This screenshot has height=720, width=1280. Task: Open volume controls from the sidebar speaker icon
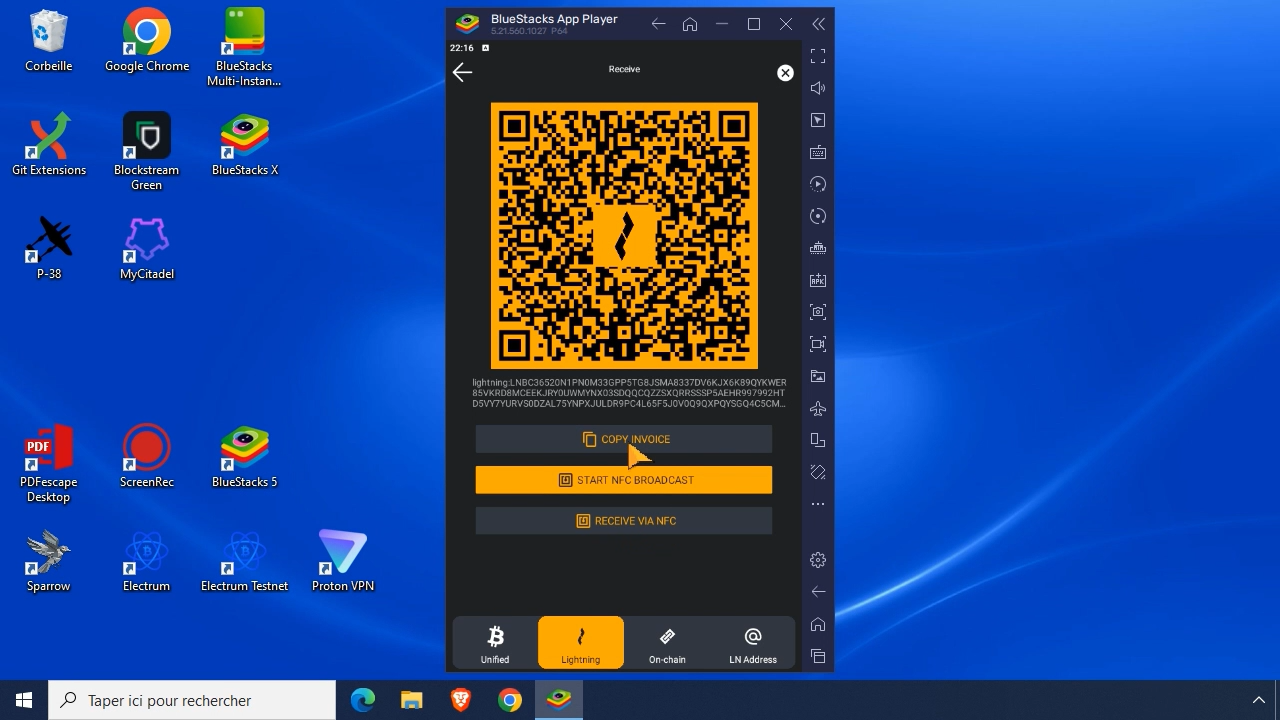click(818, 88)
